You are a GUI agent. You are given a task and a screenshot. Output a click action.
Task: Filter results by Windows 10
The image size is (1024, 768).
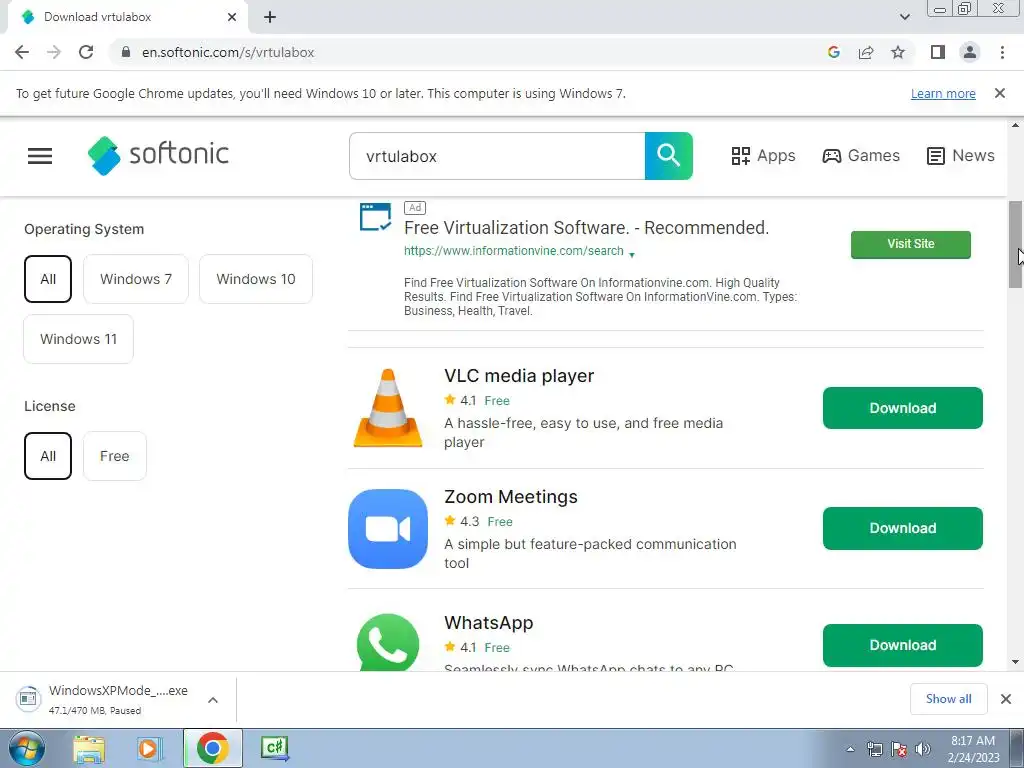coord(256,279)
